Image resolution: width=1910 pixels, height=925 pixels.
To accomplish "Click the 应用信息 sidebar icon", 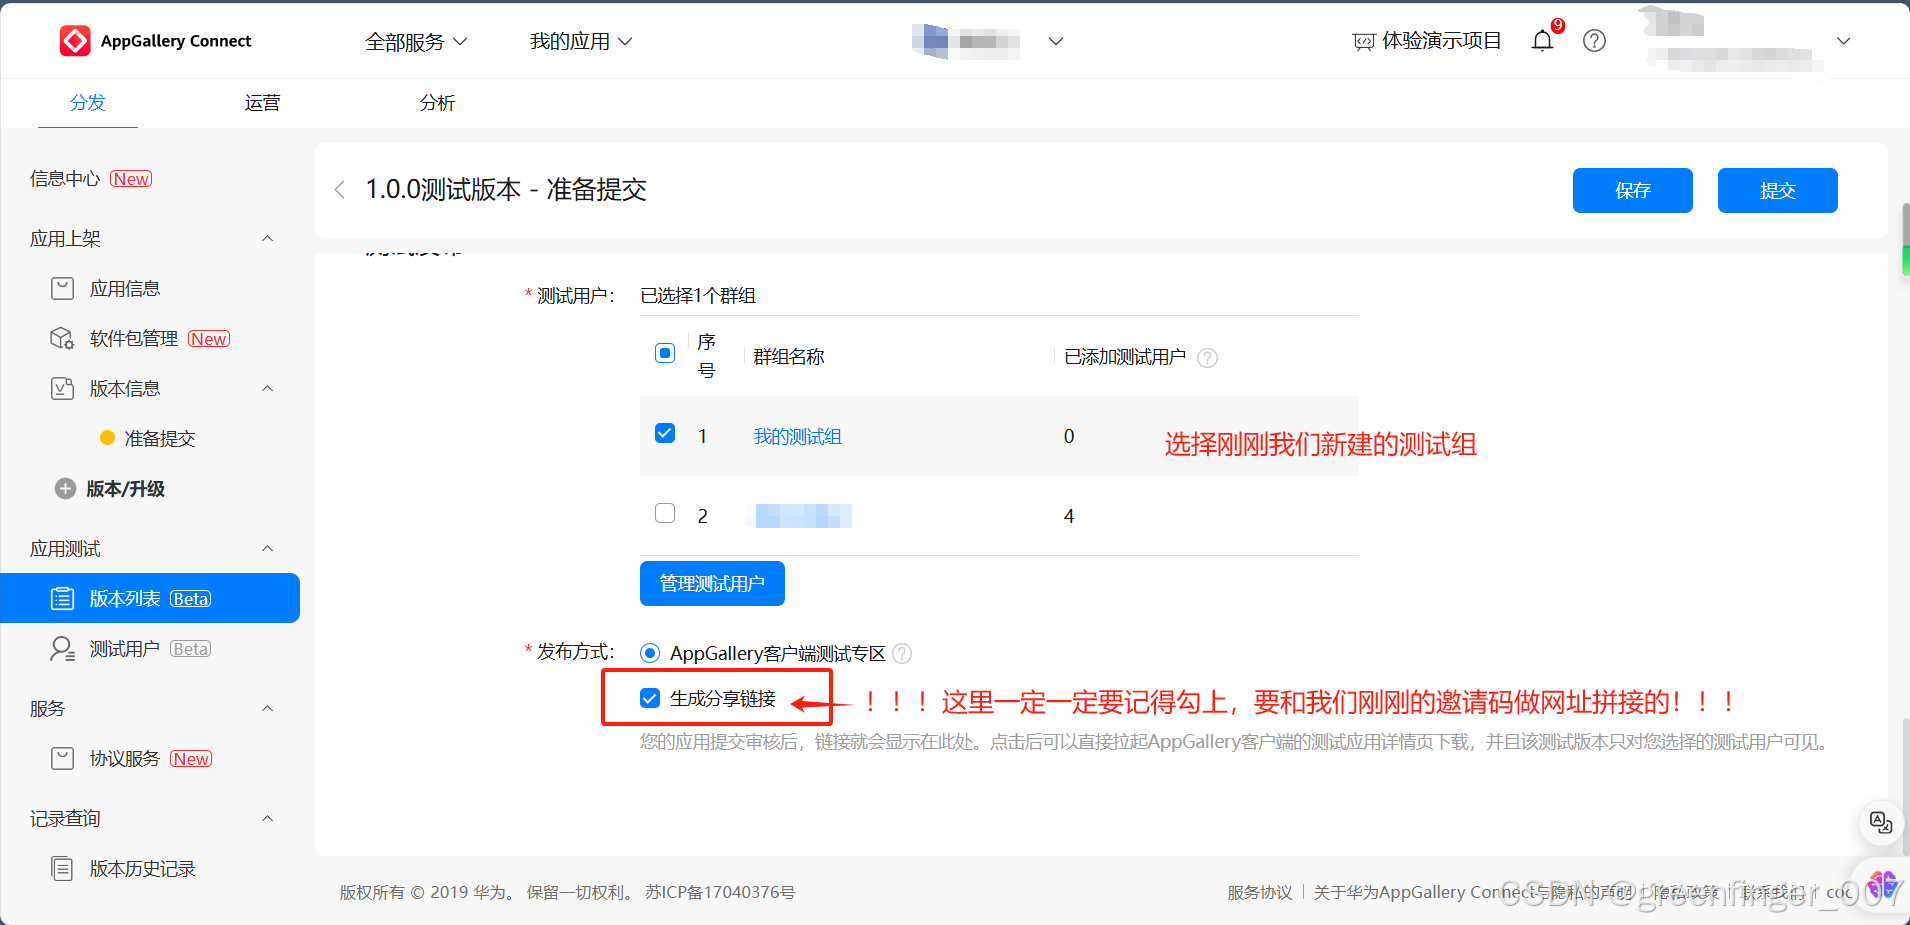I will tap(62, 289).
